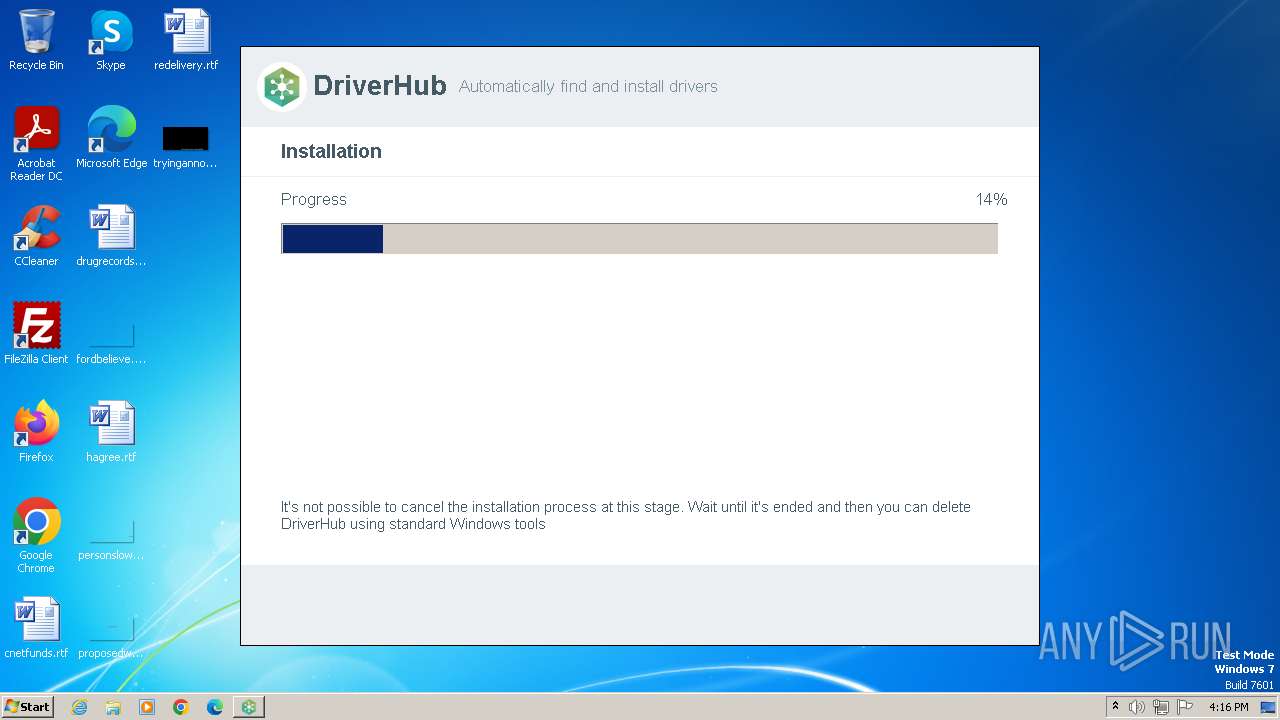Click the Progress label
The width and height of the screenshot is (1280, 720).
tap(314, 199)
